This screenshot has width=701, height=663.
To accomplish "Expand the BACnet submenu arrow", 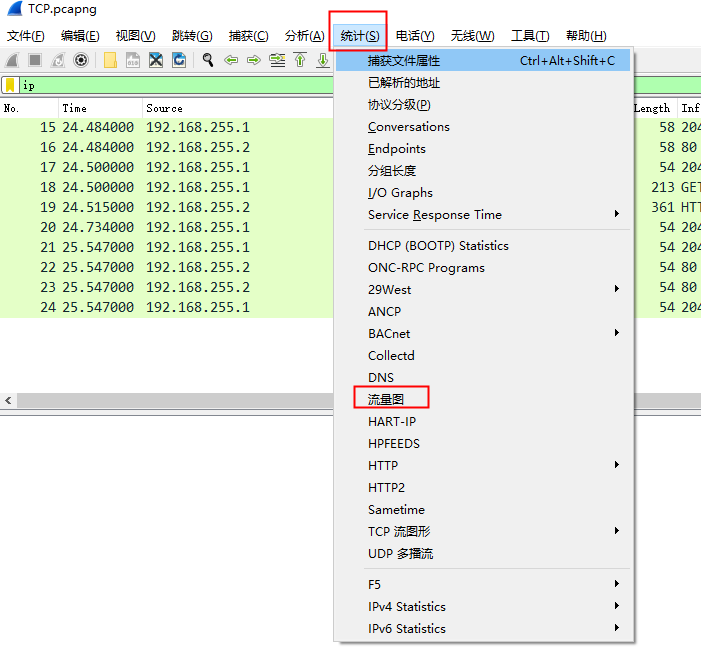I will 617,333.
